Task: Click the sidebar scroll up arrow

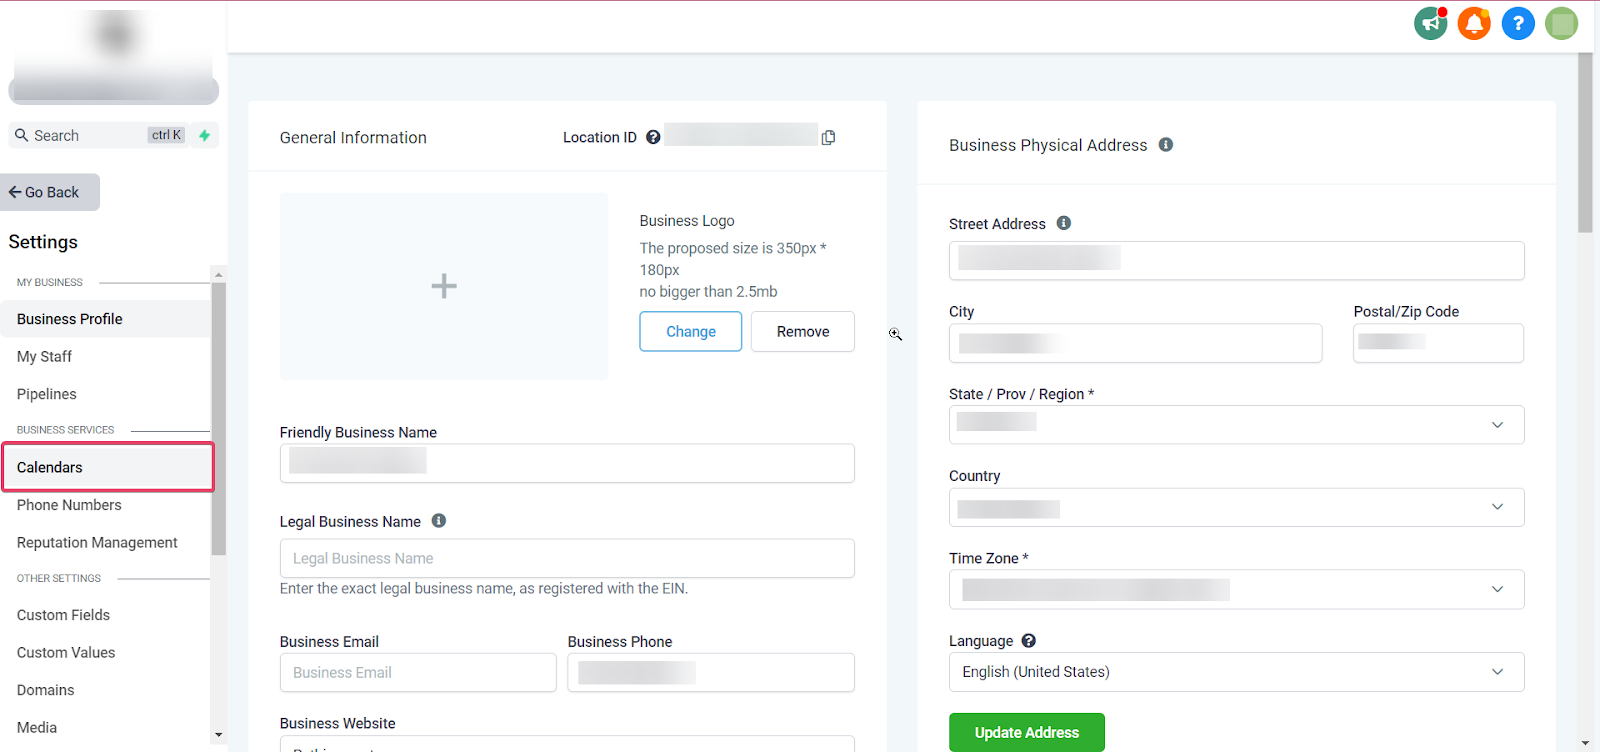Action: [x=218, y=274]
